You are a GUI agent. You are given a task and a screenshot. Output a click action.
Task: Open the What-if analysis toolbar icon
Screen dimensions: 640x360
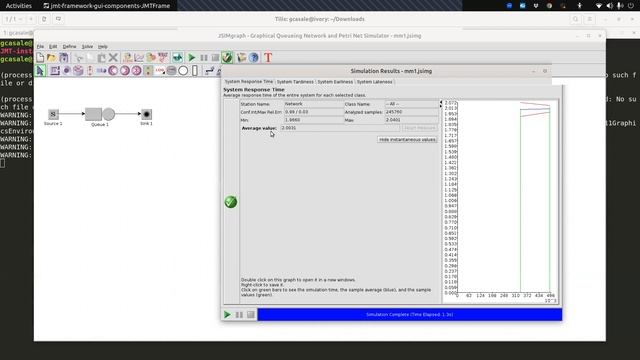(163, 58)
